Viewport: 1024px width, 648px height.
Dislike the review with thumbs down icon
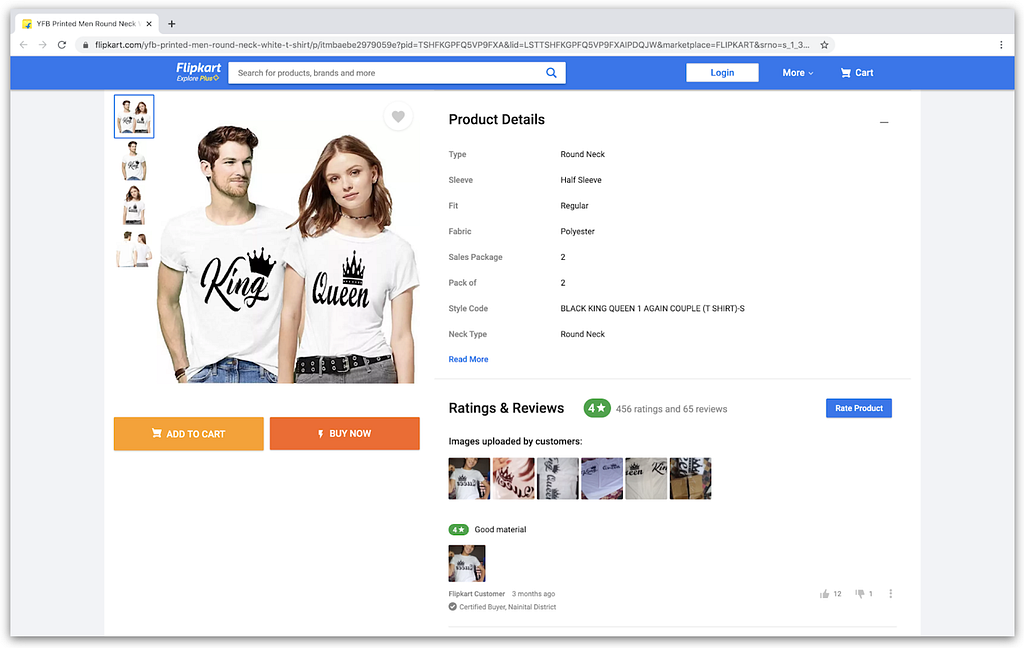click(859, 593)
